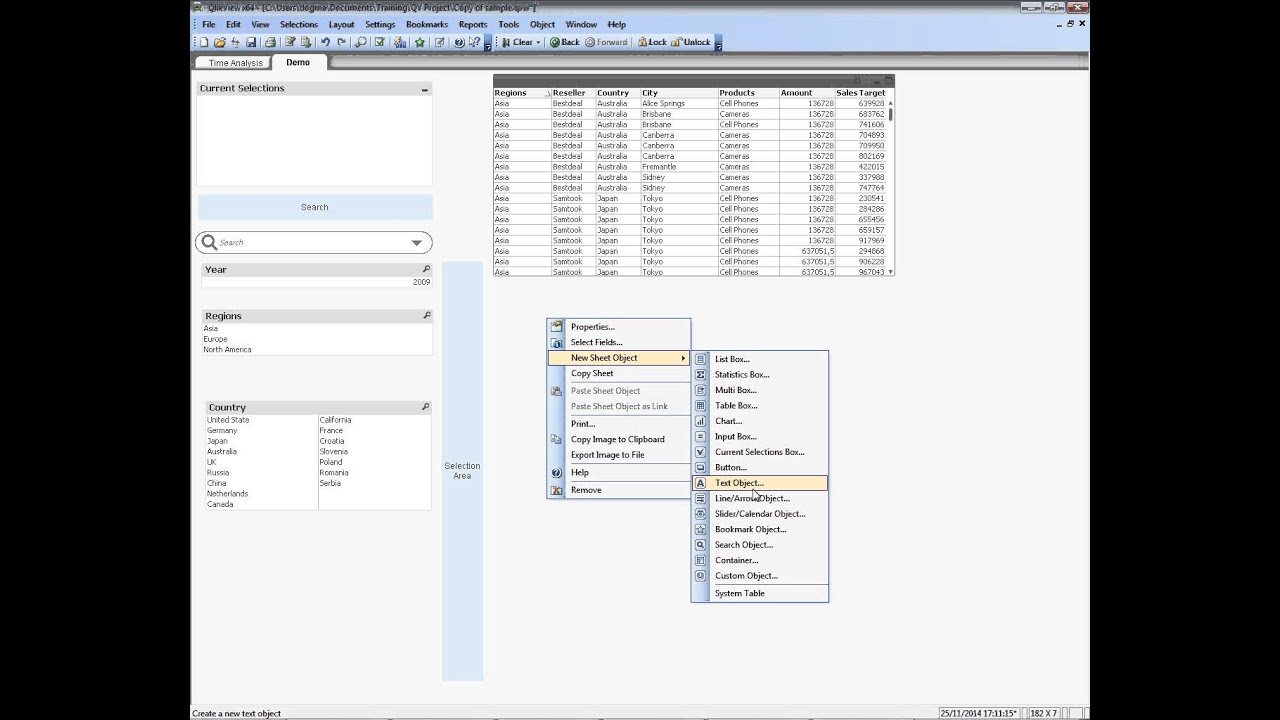Minimize the Current Selections box

point(424,89)
